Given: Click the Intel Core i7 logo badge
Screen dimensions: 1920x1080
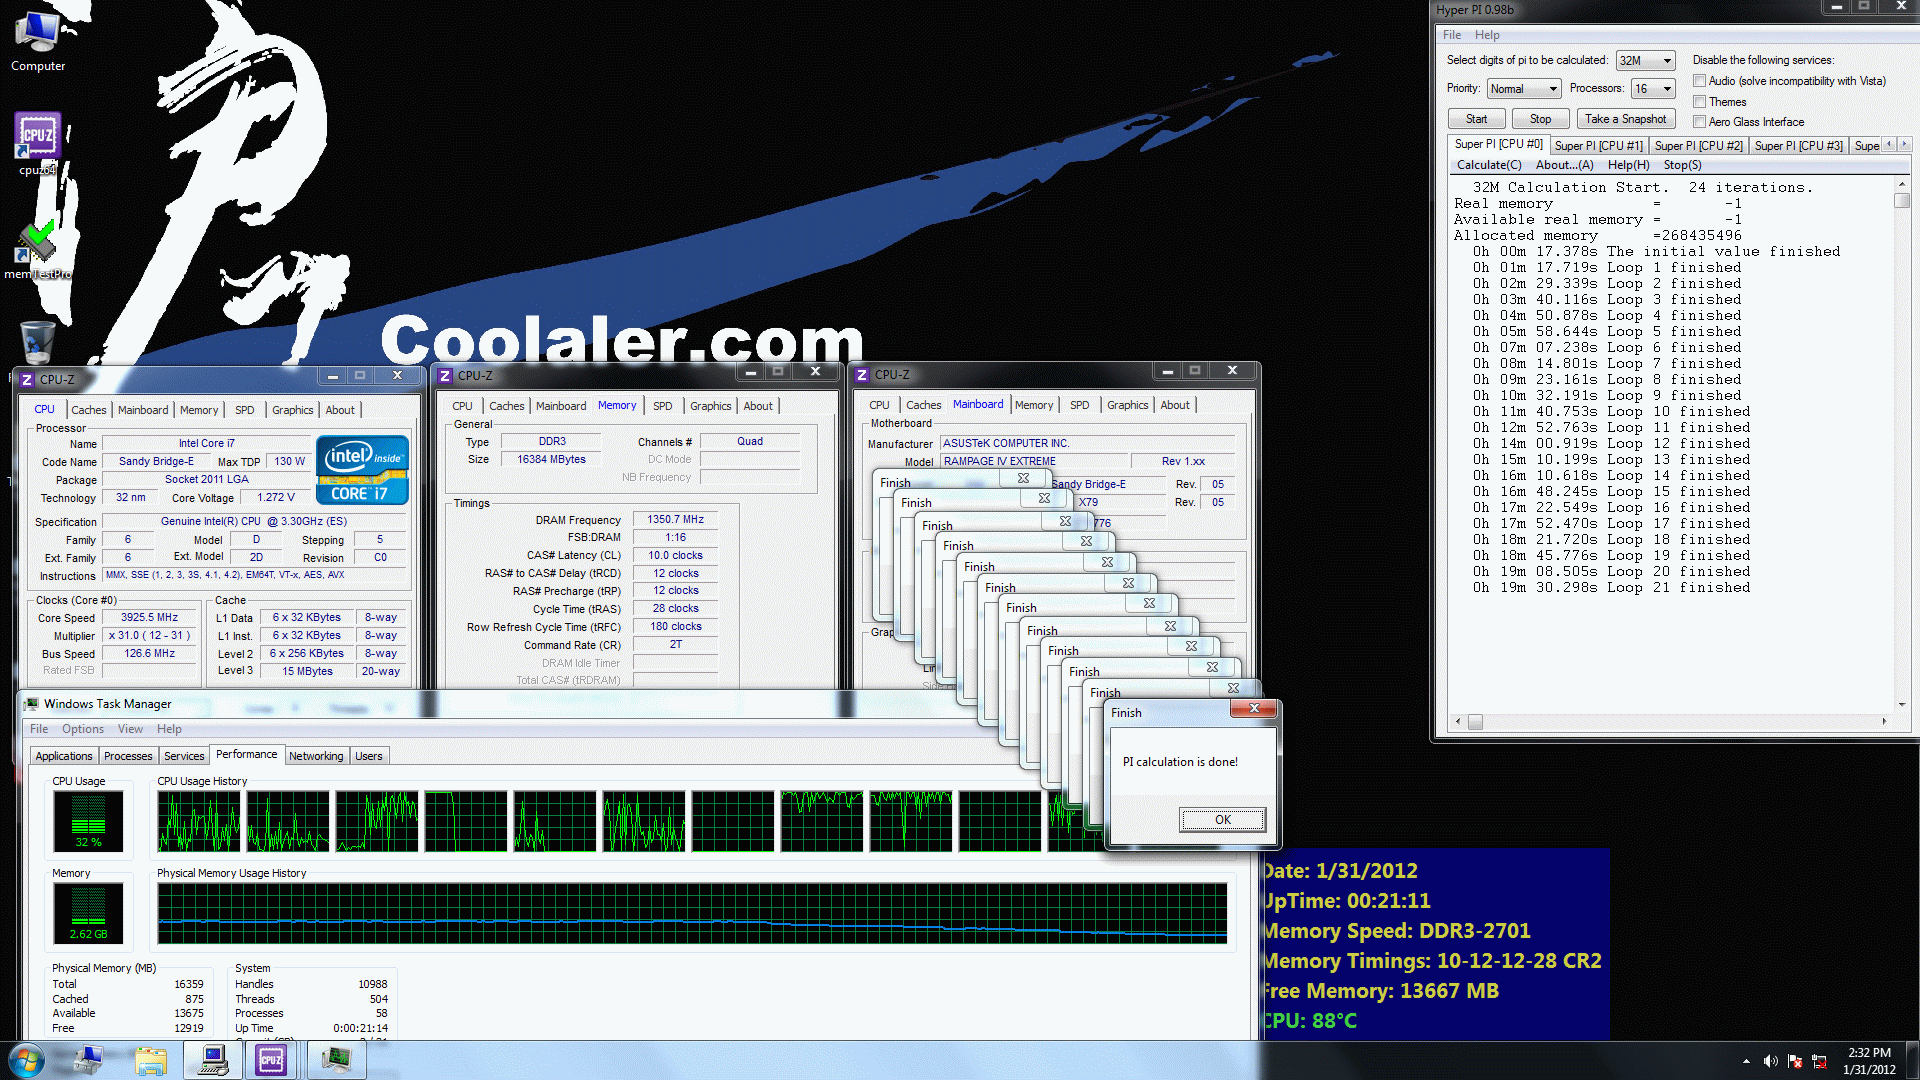Looking at the screenshot, I should [362, 469].
